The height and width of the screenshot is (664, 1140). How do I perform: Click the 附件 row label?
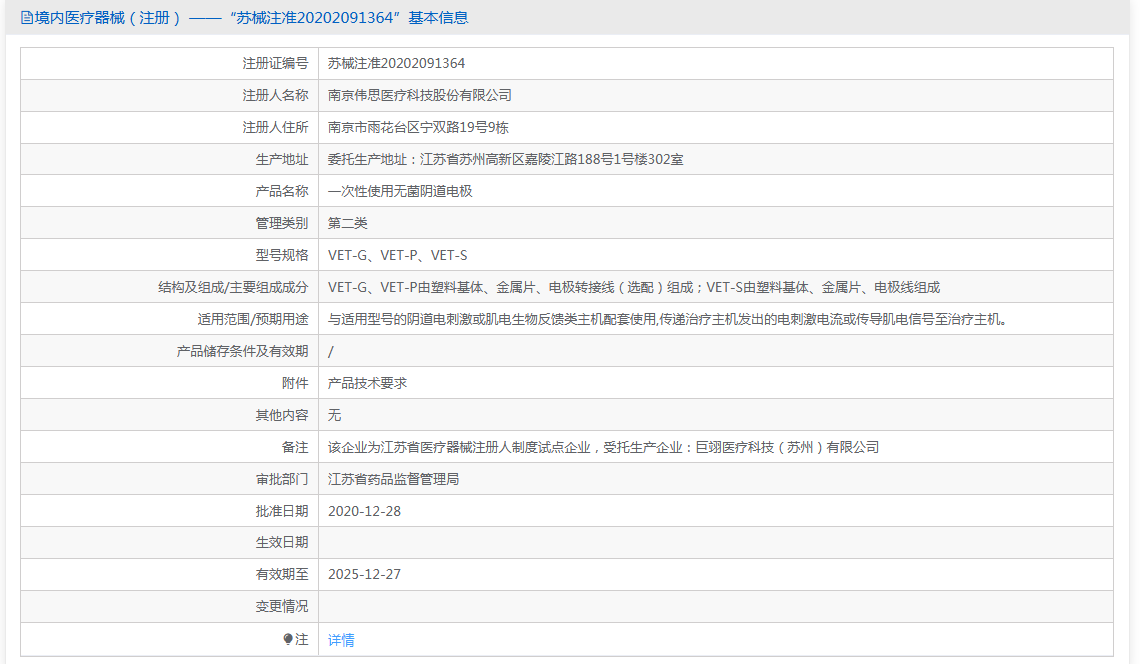pos(295,383)
